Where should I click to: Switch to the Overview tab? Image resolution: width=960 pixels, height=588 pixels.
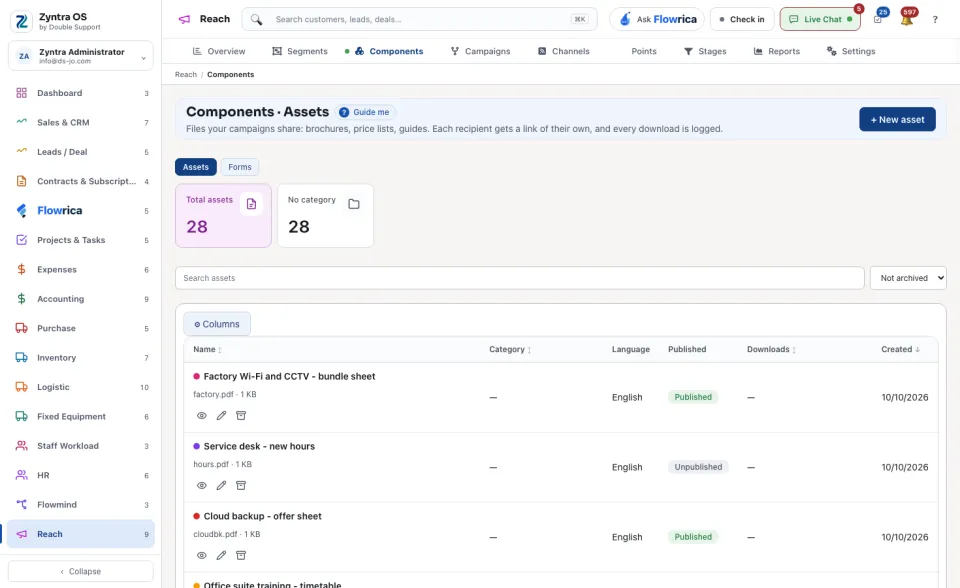click(219, 51)
